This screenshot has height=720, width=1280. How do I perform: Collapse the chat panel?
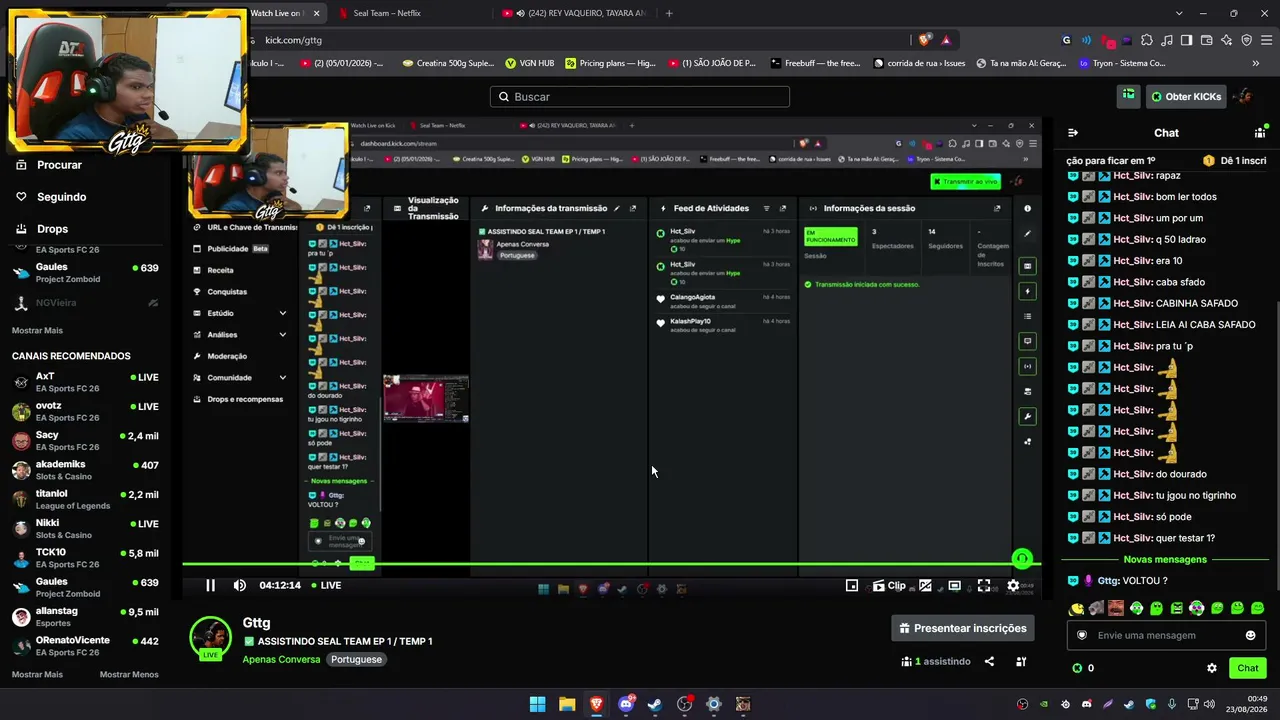coord(1073,133)
